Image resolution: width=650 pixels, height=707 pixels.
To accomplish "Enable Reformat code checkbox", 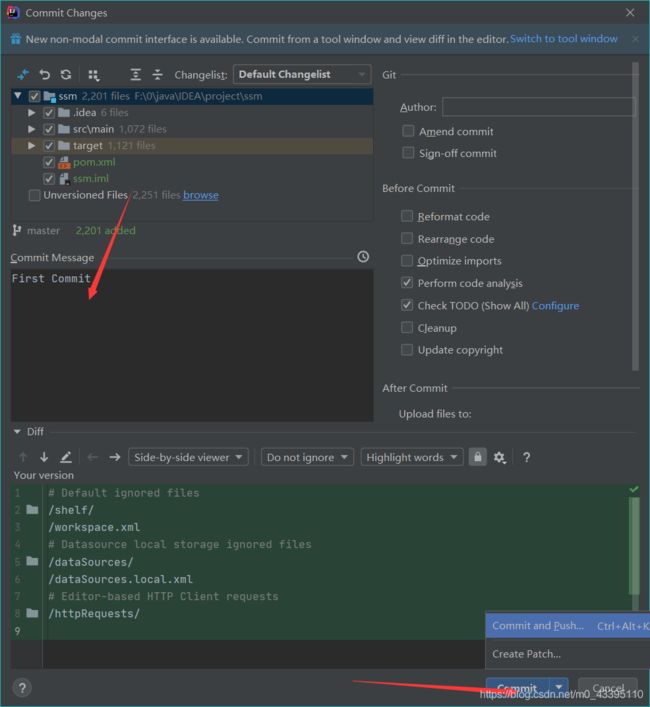I will pos(407,216).
